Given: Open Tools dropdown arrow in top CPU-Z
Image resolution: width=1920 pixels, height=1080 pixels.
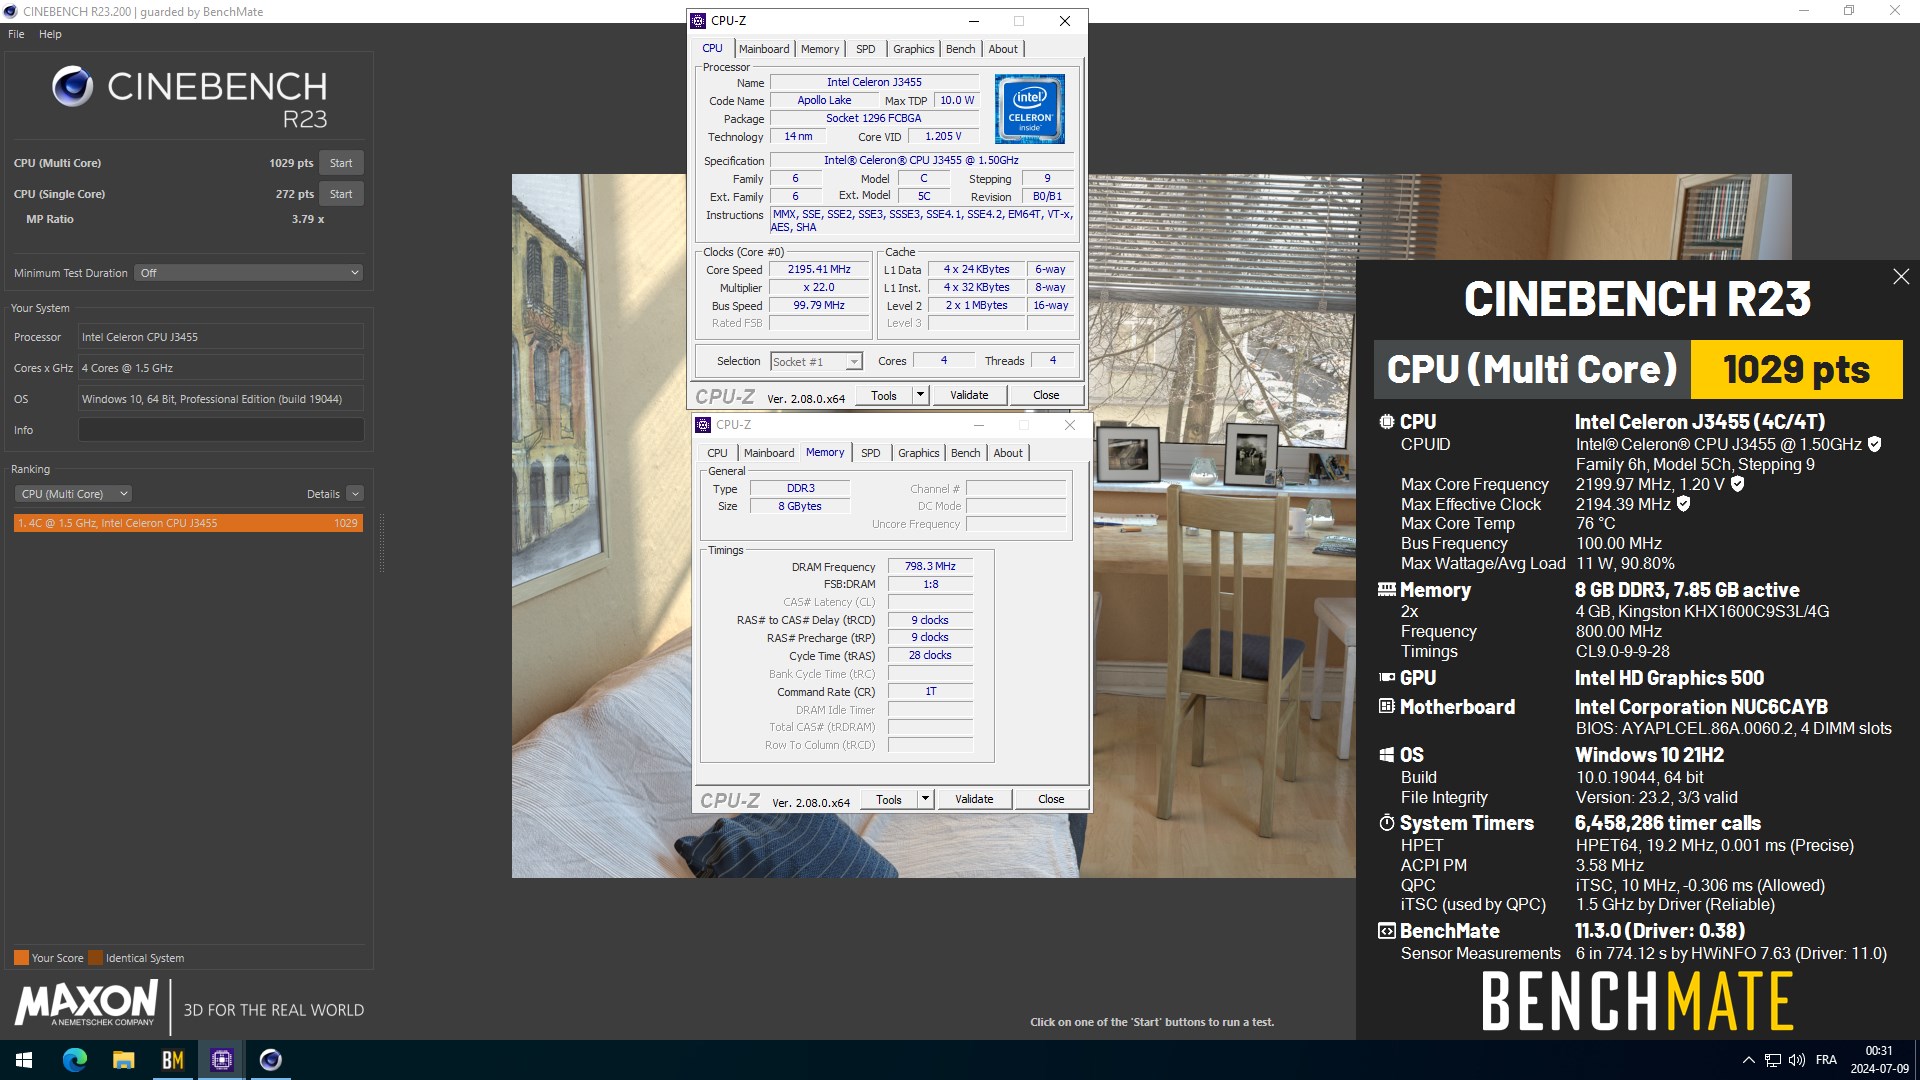Looking at the screenshot, I should (920, 396).
